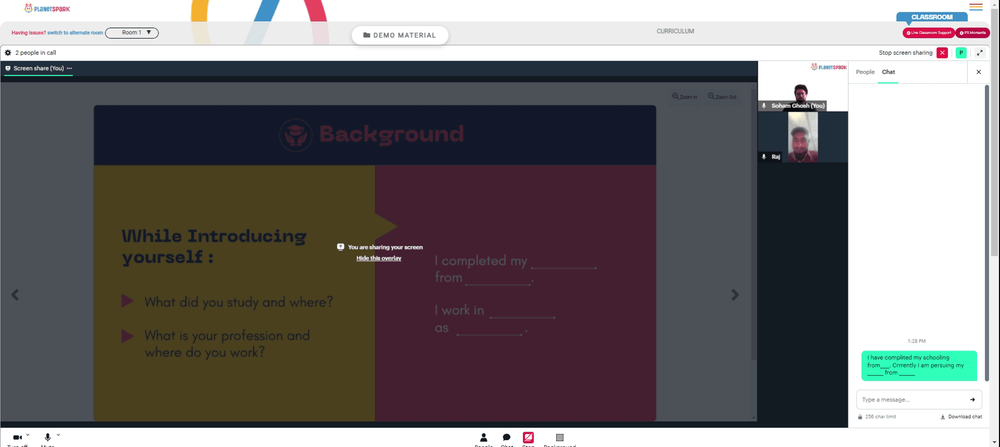The width and height of the screenshot is (1000, 447).
Task: Advance to next slide arrow
Action: (x=735, y=295)
